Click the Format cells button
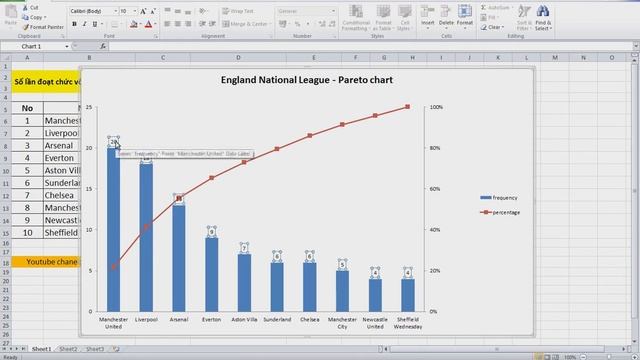 click(464, 16)
